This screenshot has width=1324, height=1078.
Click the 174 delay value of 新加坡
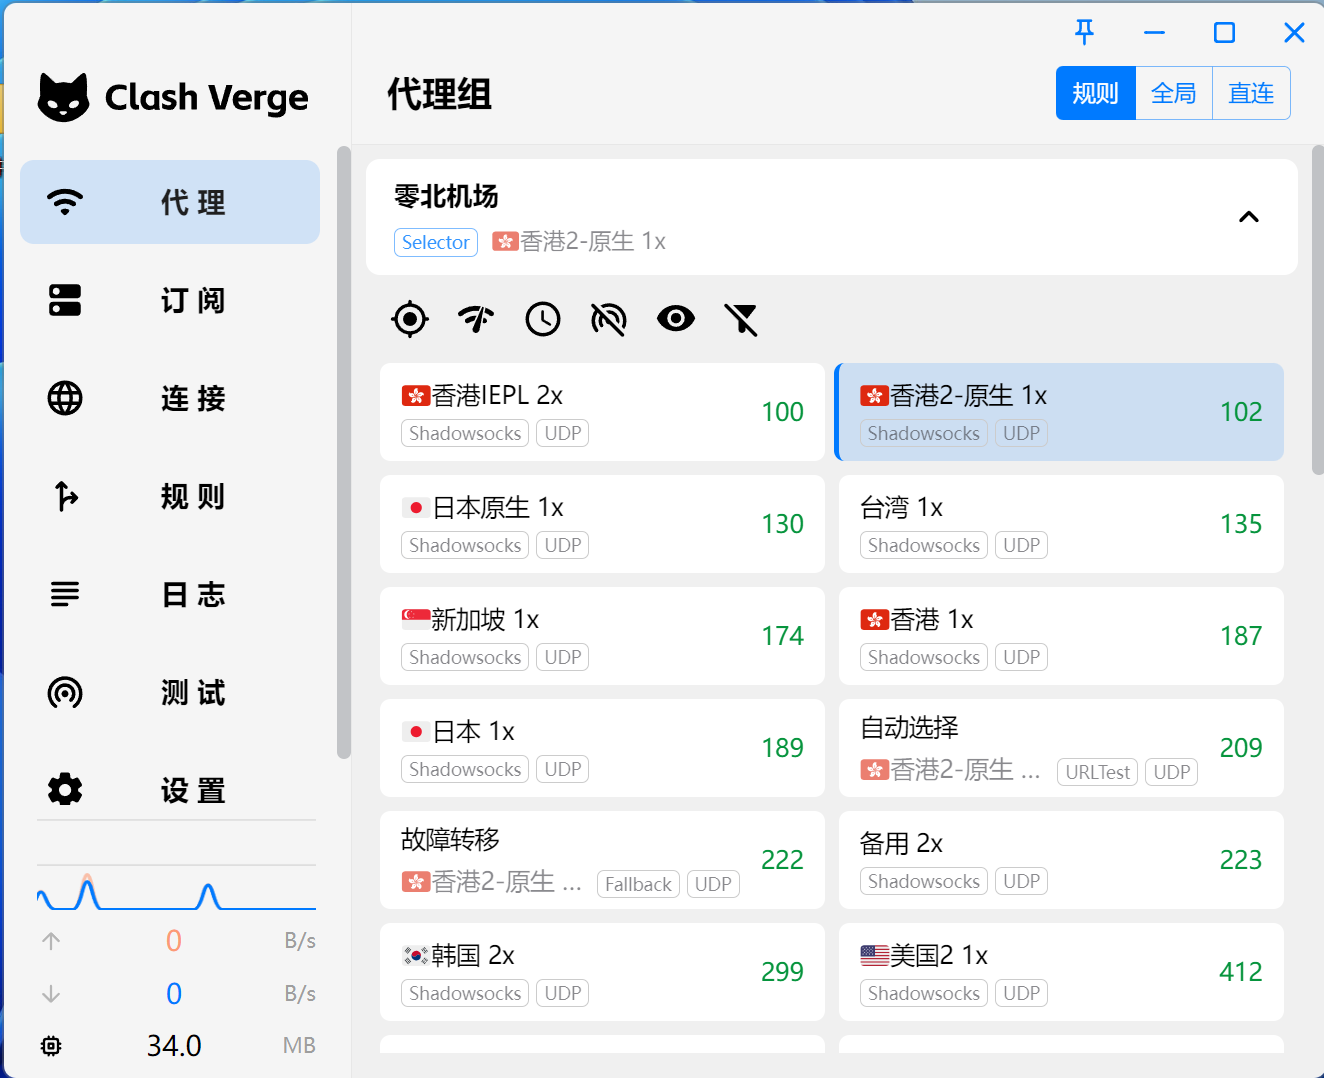coord(782,636)
